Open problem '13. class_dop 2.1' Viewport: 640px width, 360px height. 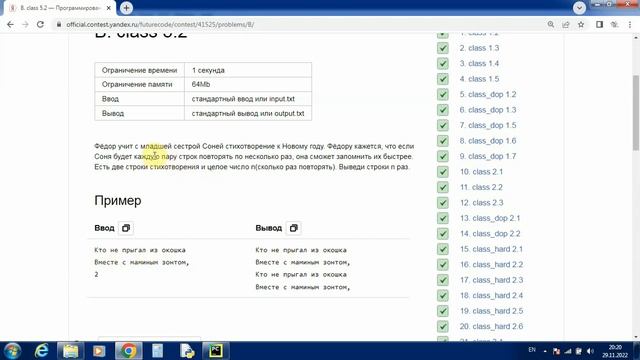[x=490, y=218]
